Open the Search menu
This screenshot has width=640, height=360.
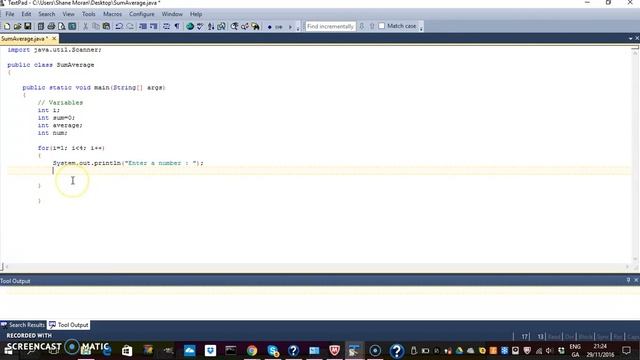[x=47, y=14]
